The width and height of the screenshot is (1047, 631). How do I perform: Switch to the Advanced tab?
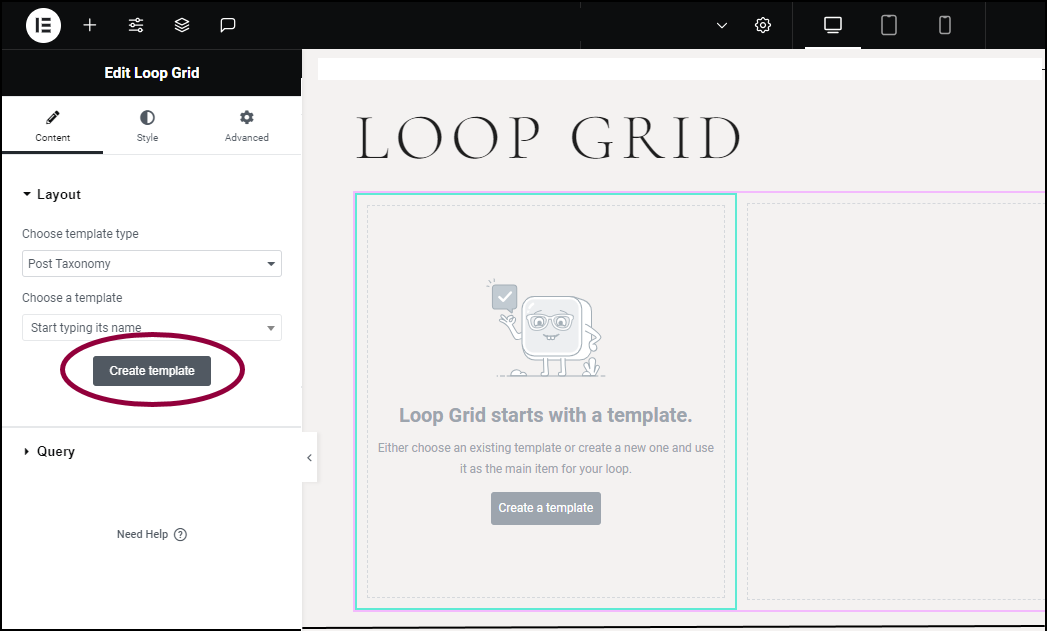(x=246, y=126)
